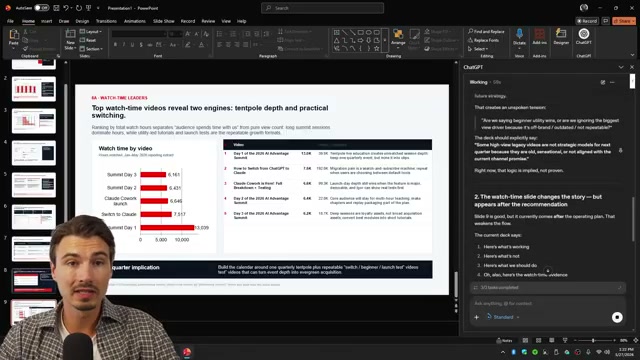Image resolution: width=640 pixels, height=360 pixels.
Task: Click the Redo icon in title bar
Action: coord(79,8)
